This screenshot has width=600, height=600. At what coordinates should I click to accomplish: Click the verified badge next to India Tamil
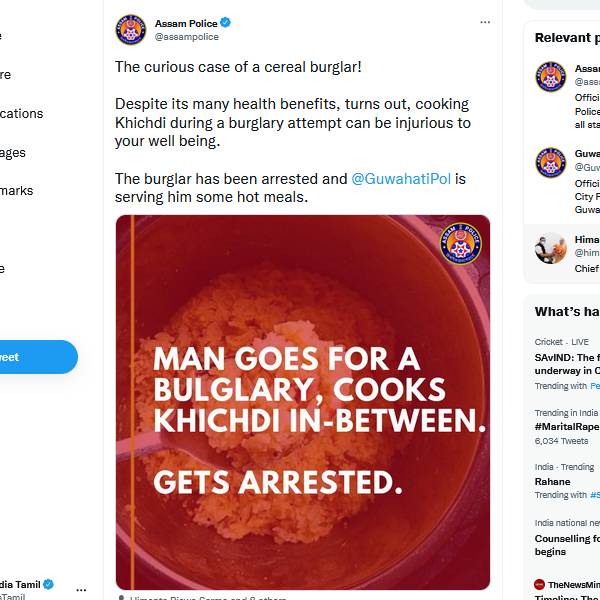point(48,584)
